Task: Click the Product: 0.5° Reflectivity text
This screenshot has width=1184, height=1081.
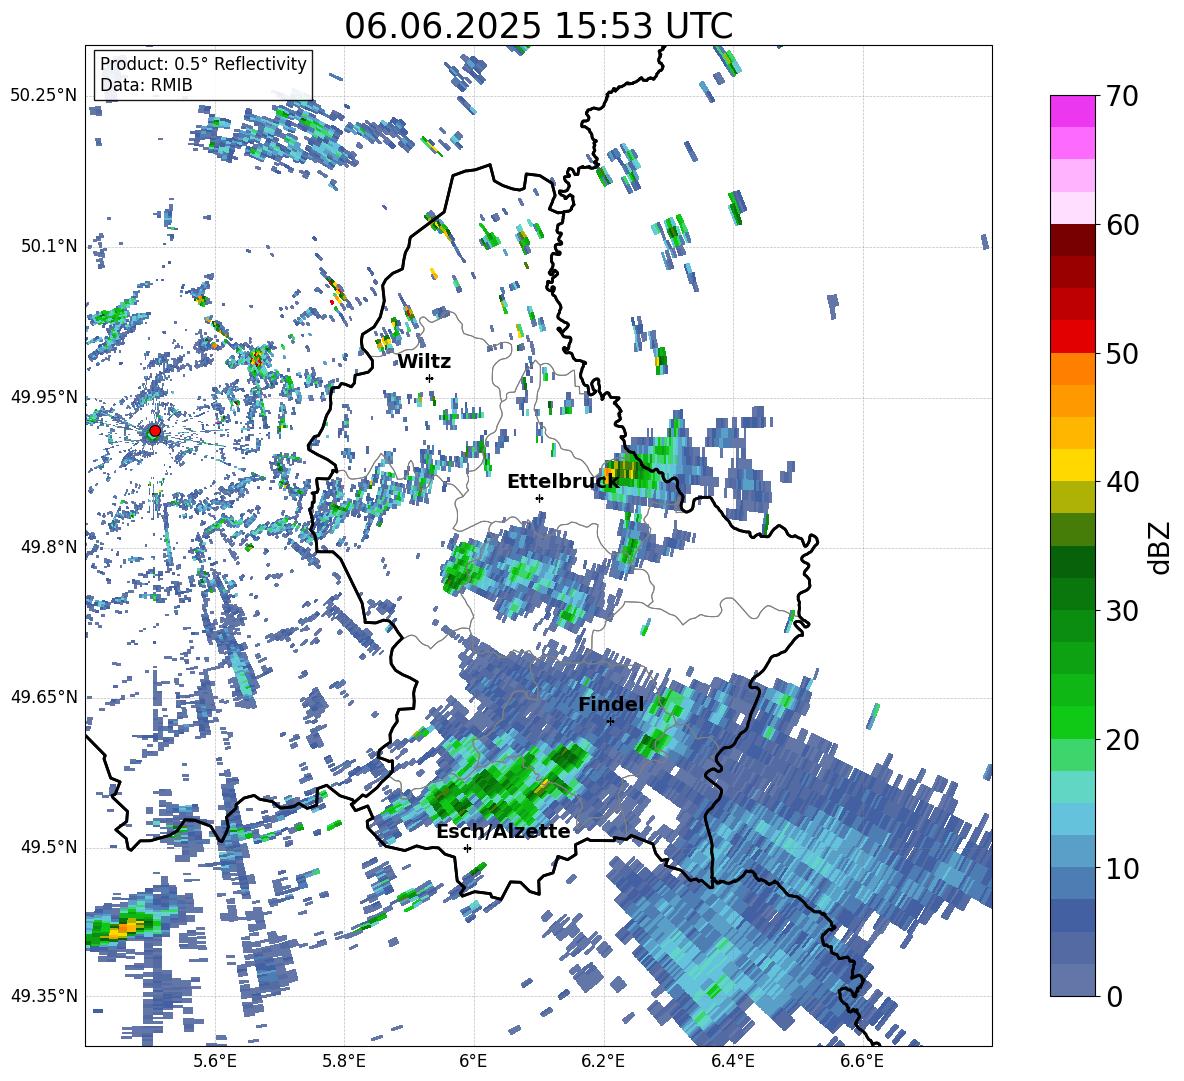Action: 203,64
